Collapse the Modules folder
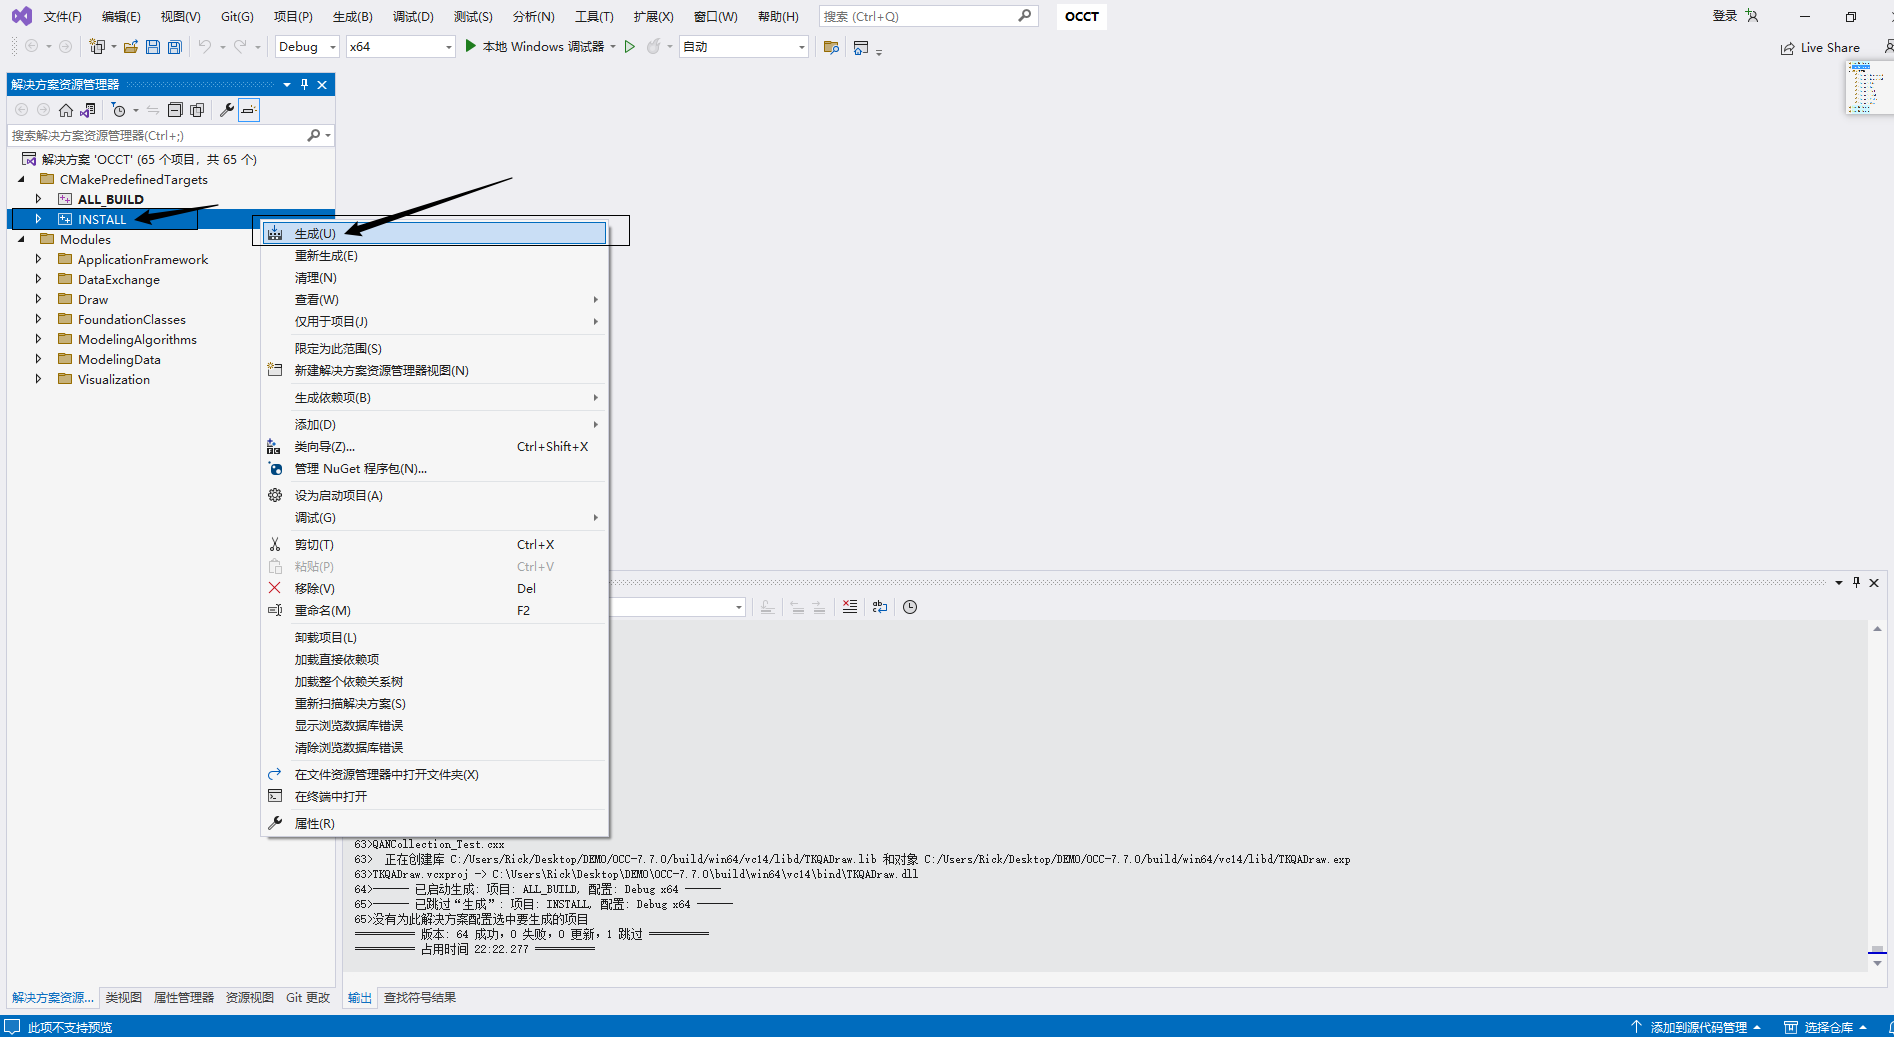This screenshot has height=1037, width=1894. 21,239
